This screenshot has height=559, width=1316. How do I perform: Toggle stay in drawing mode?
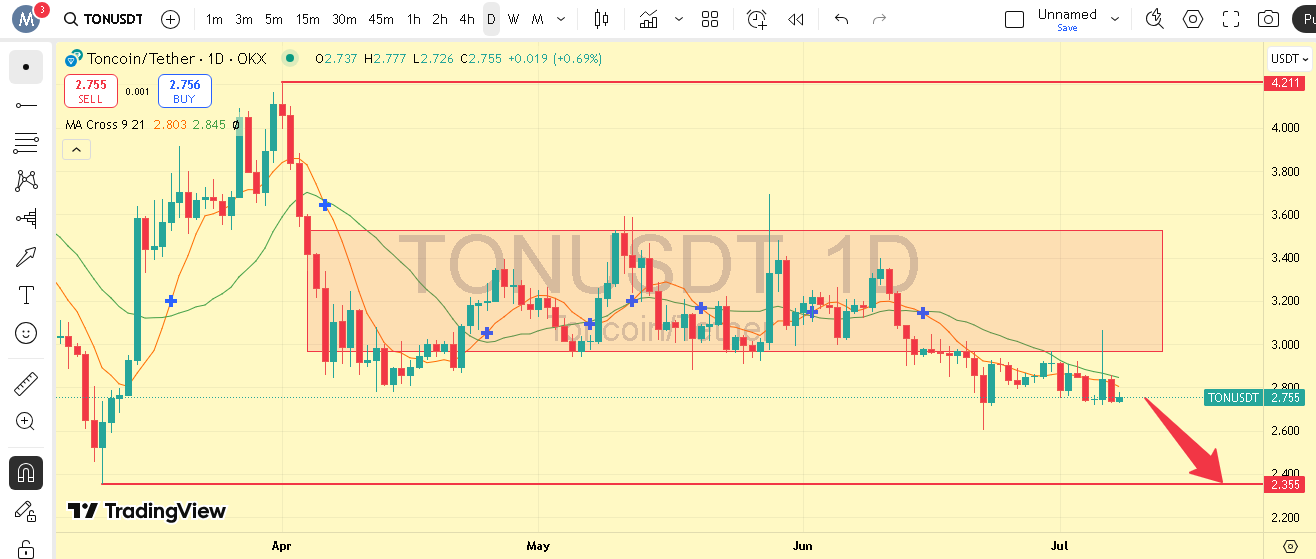(26, 510)
